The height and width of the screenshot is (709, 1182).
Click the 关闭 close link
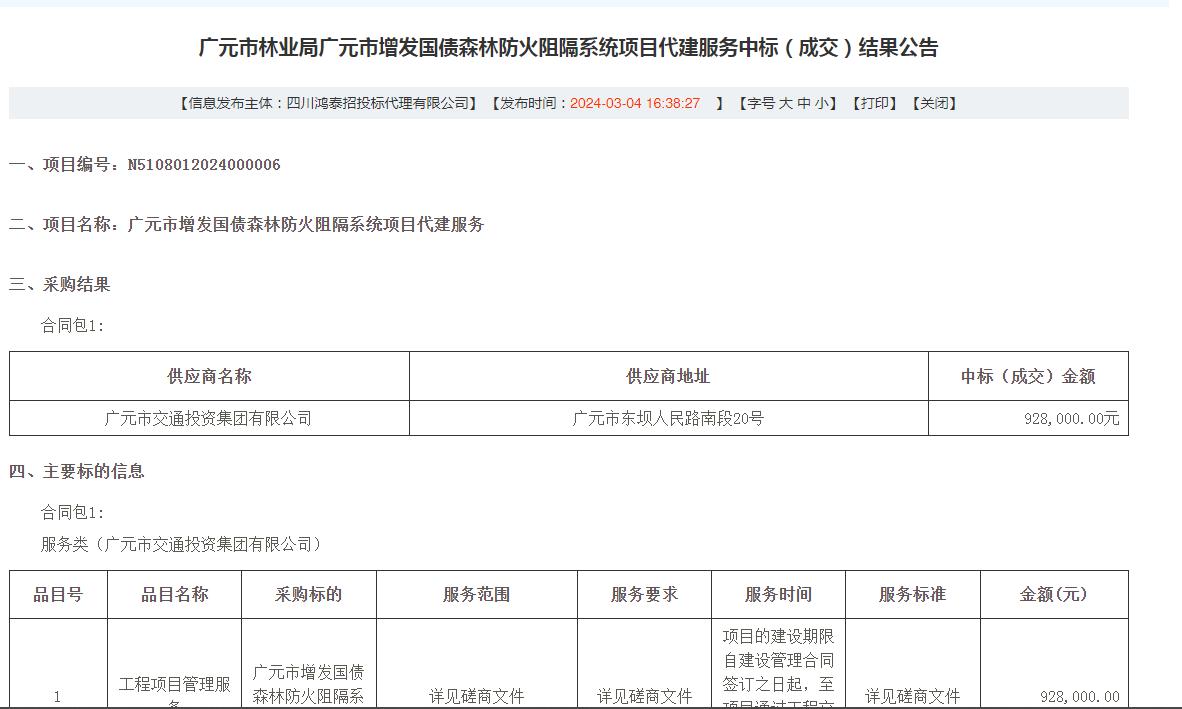[x=935, y=103]
